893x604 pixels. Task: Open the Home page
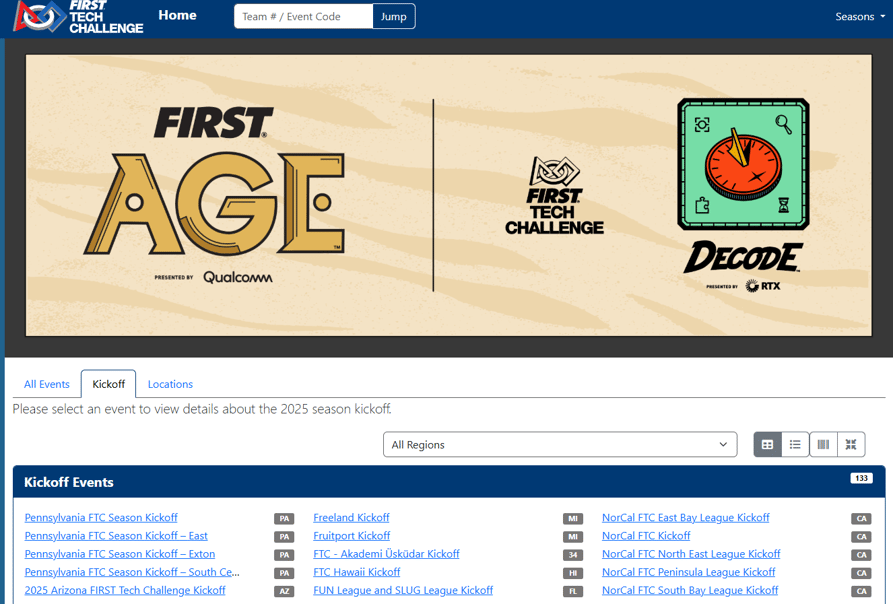(177, 16)
